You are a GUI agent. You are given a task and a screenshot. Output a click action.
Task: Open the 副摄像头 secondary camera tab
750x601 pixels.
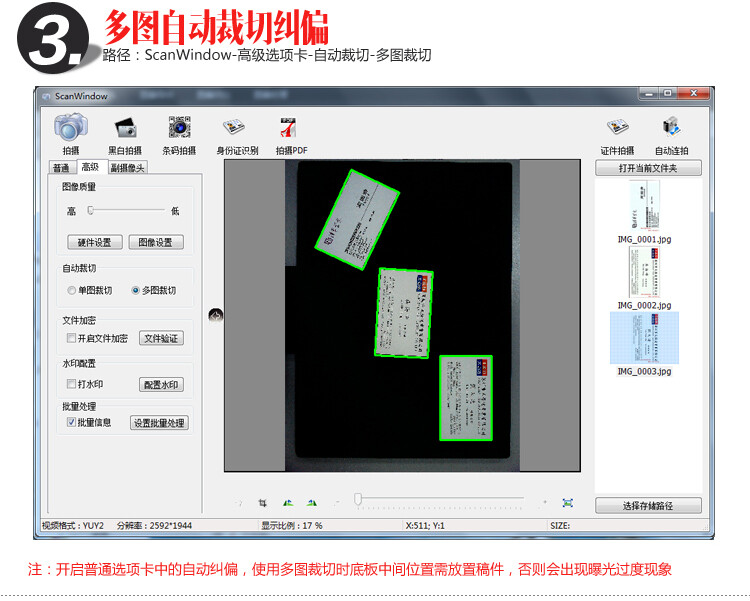(127, 168)
